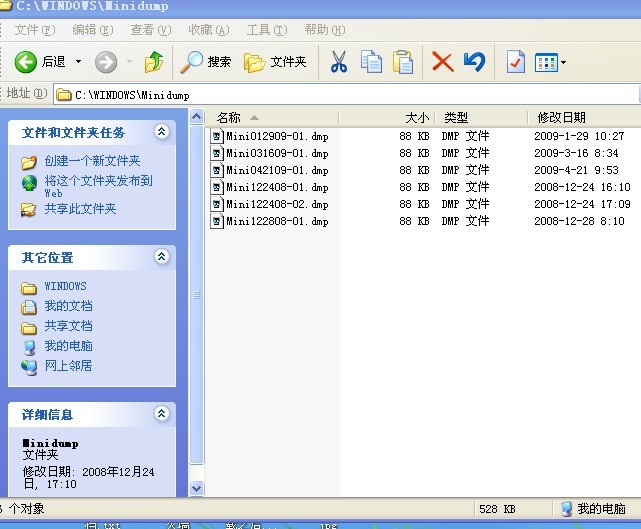Click file icon of Mini122808-01.dmp
The image size is (641, 529).
click(x=217, y=221)
